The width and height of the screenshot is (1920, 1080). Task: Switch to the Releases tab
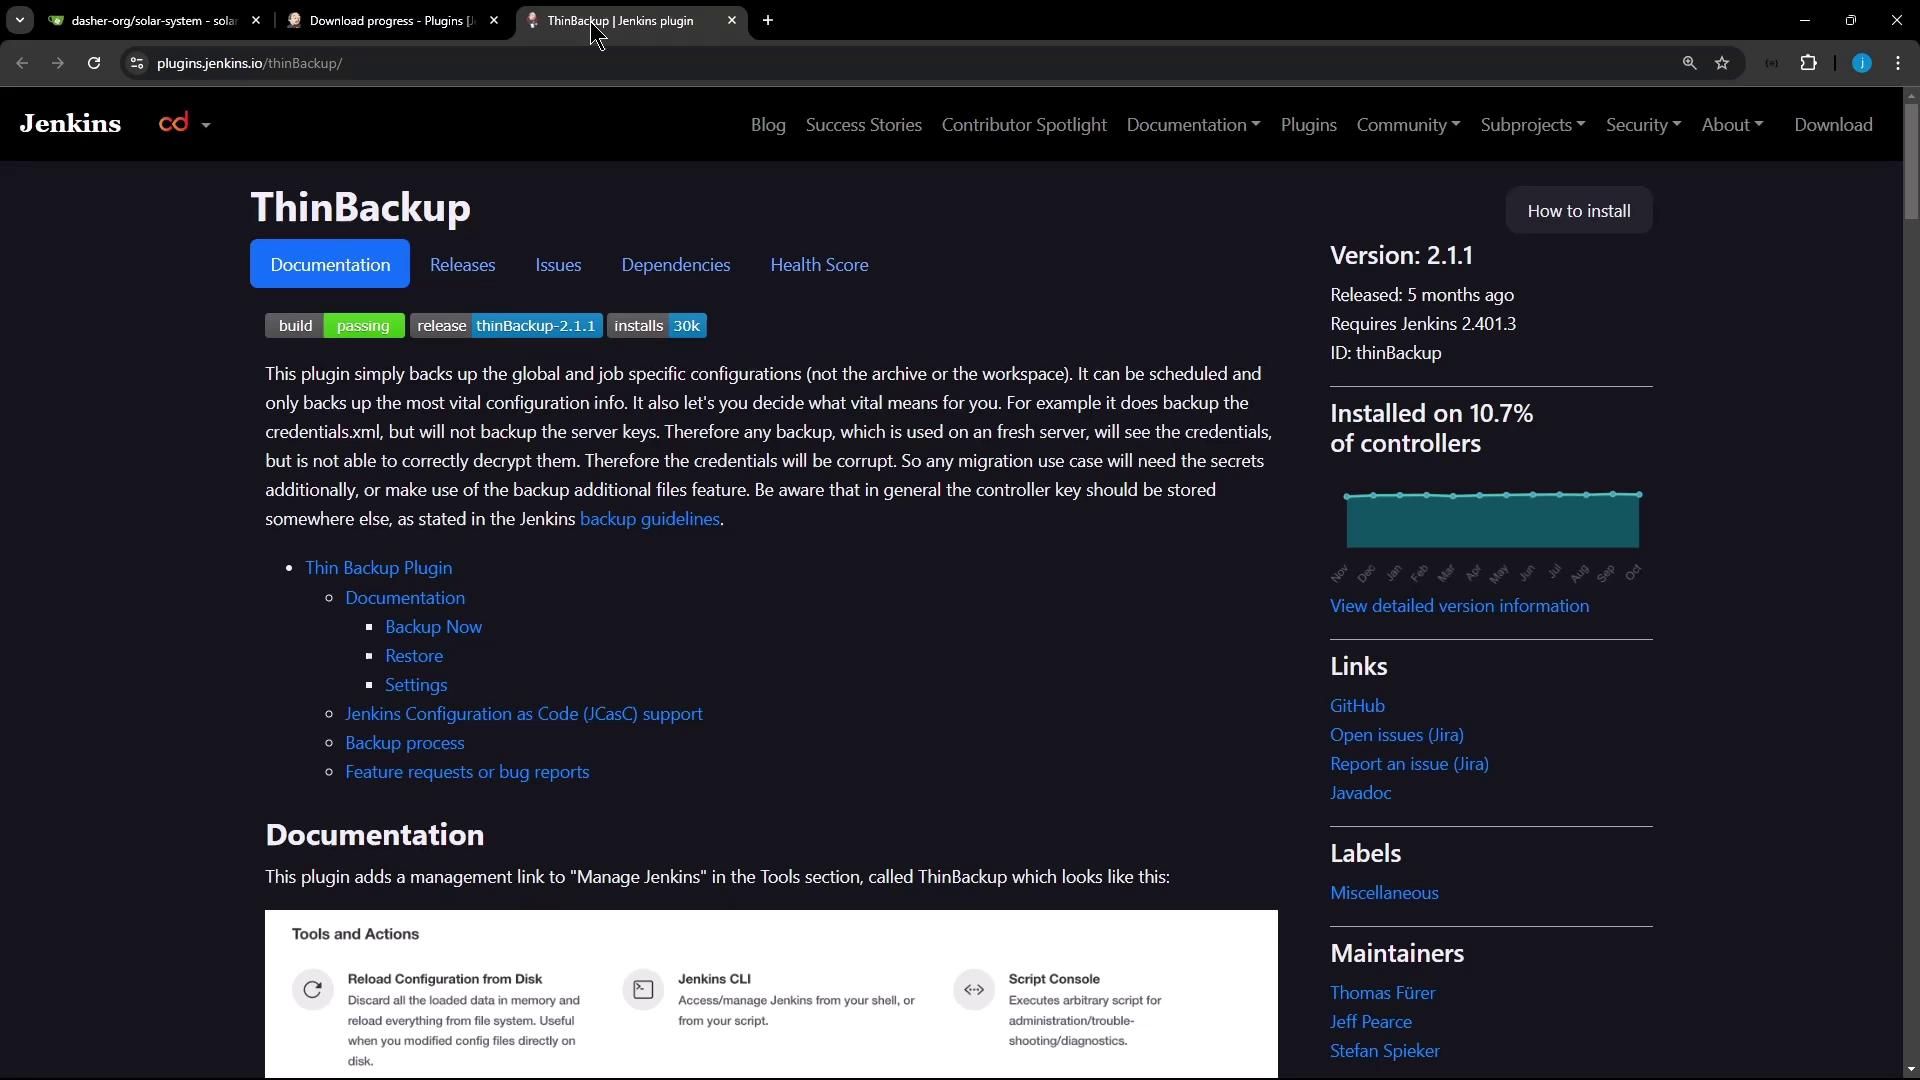click(462, 265)
